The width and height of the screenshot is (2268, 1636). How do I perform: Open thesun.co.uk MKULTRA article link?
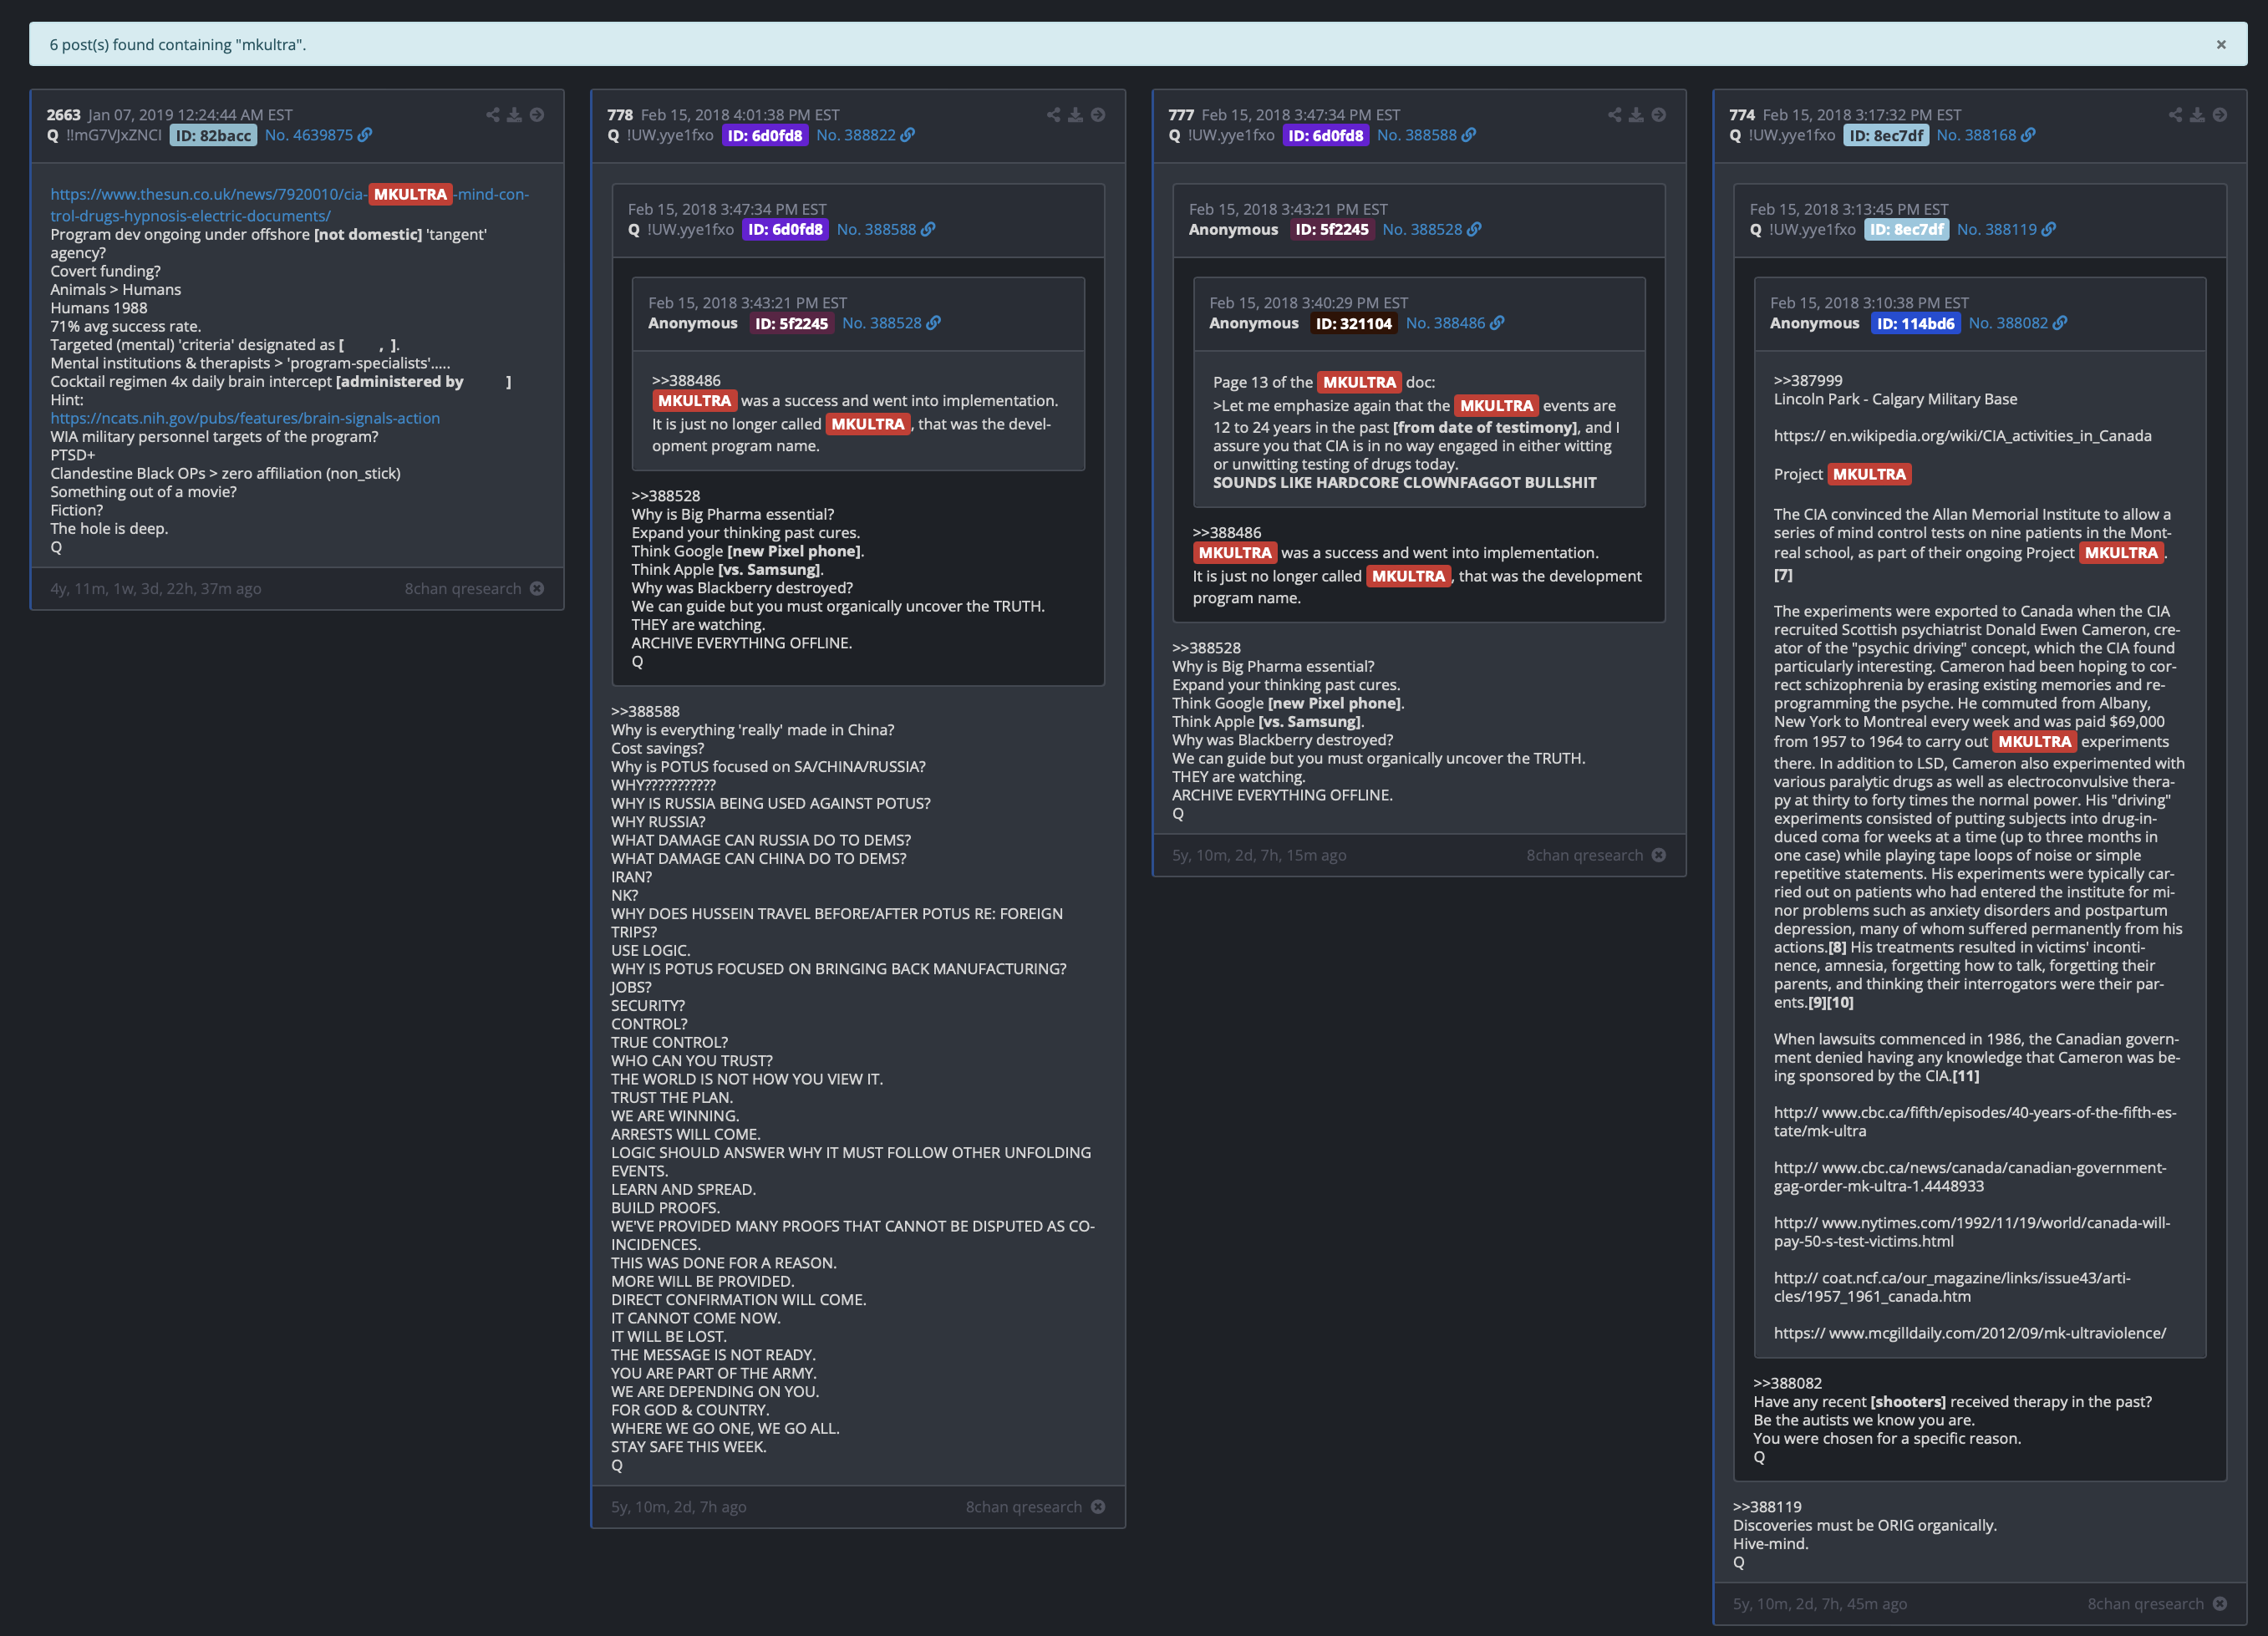[290, 204]
